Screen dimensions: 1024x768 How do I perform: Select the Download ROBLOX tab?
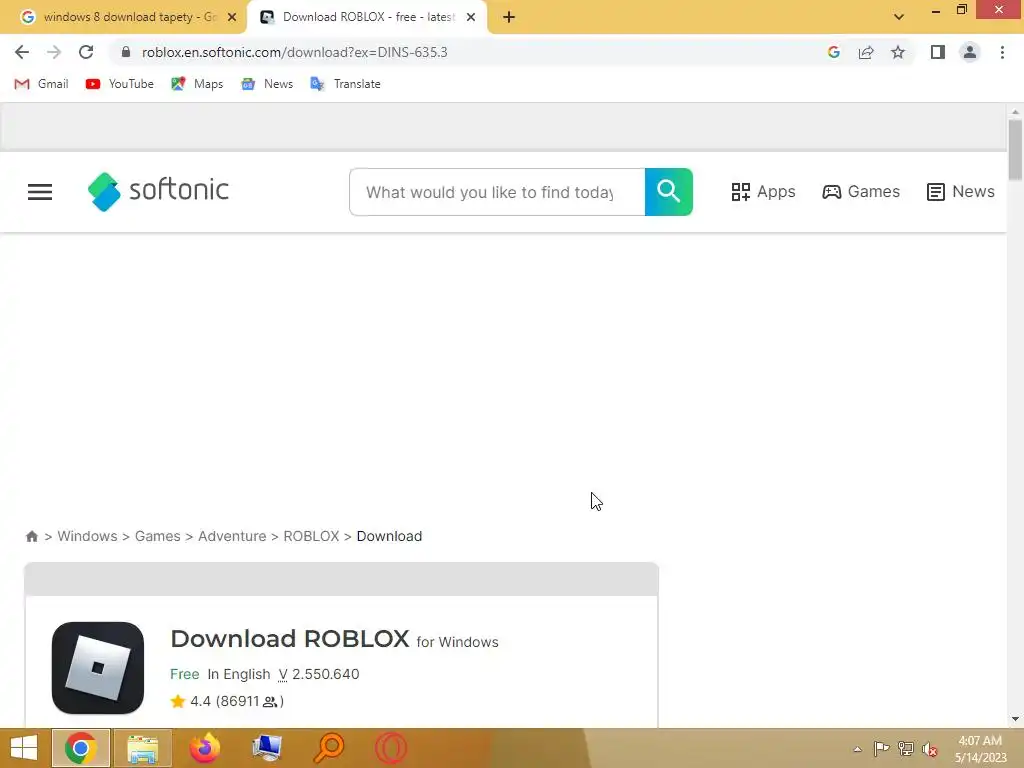tap(367, 17)
